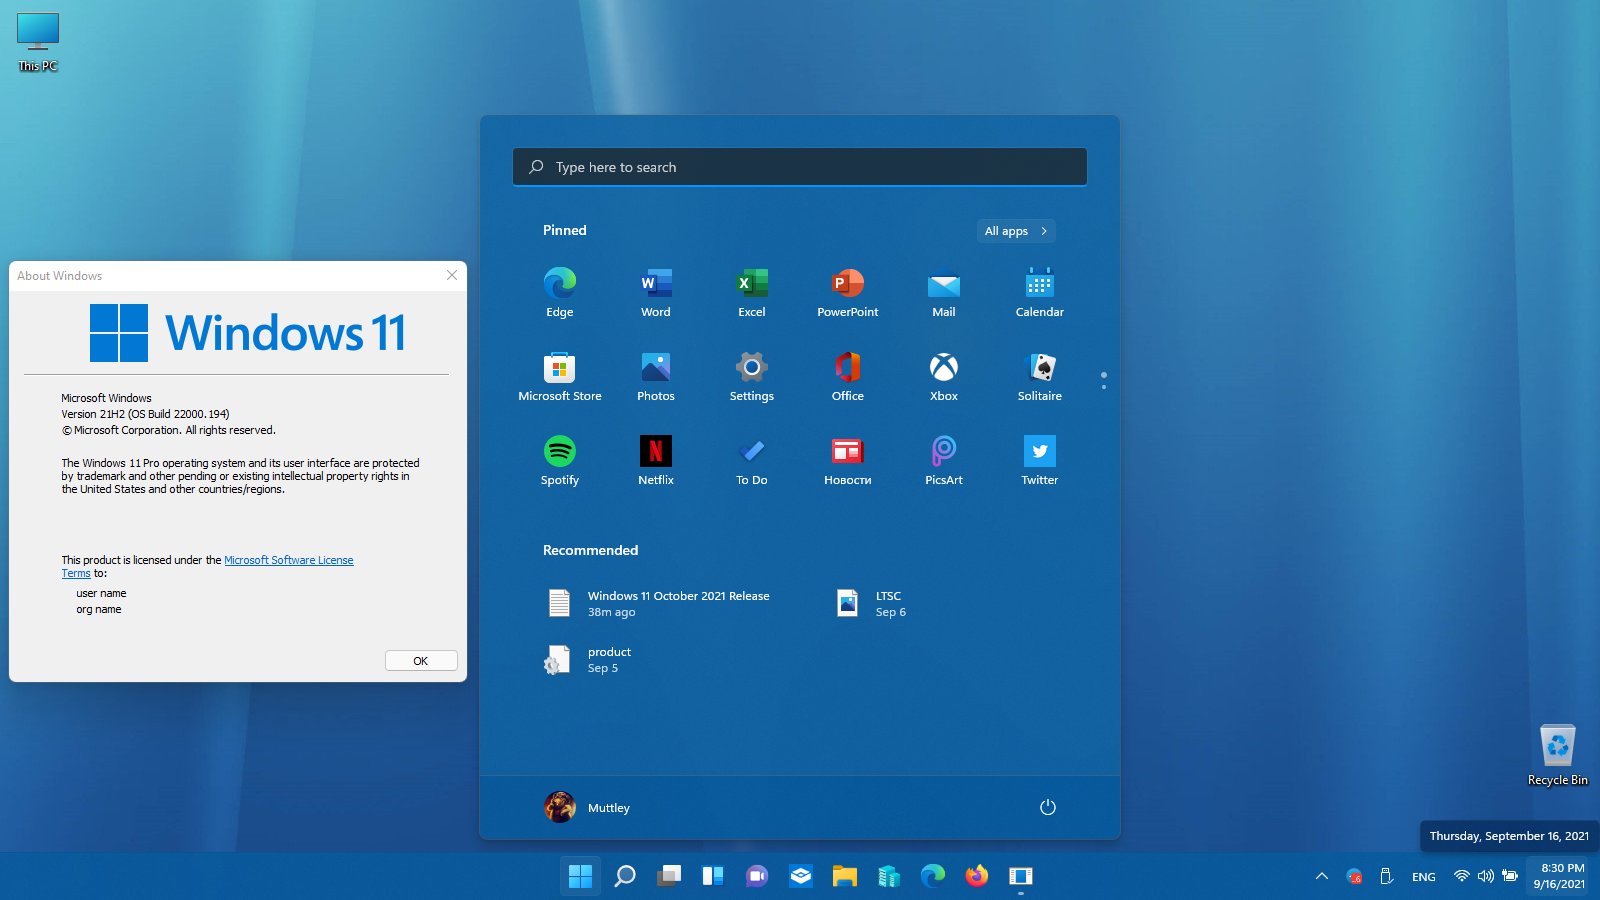
Task: Launch Netflix from pinned apps
Action: pos(655,461)
